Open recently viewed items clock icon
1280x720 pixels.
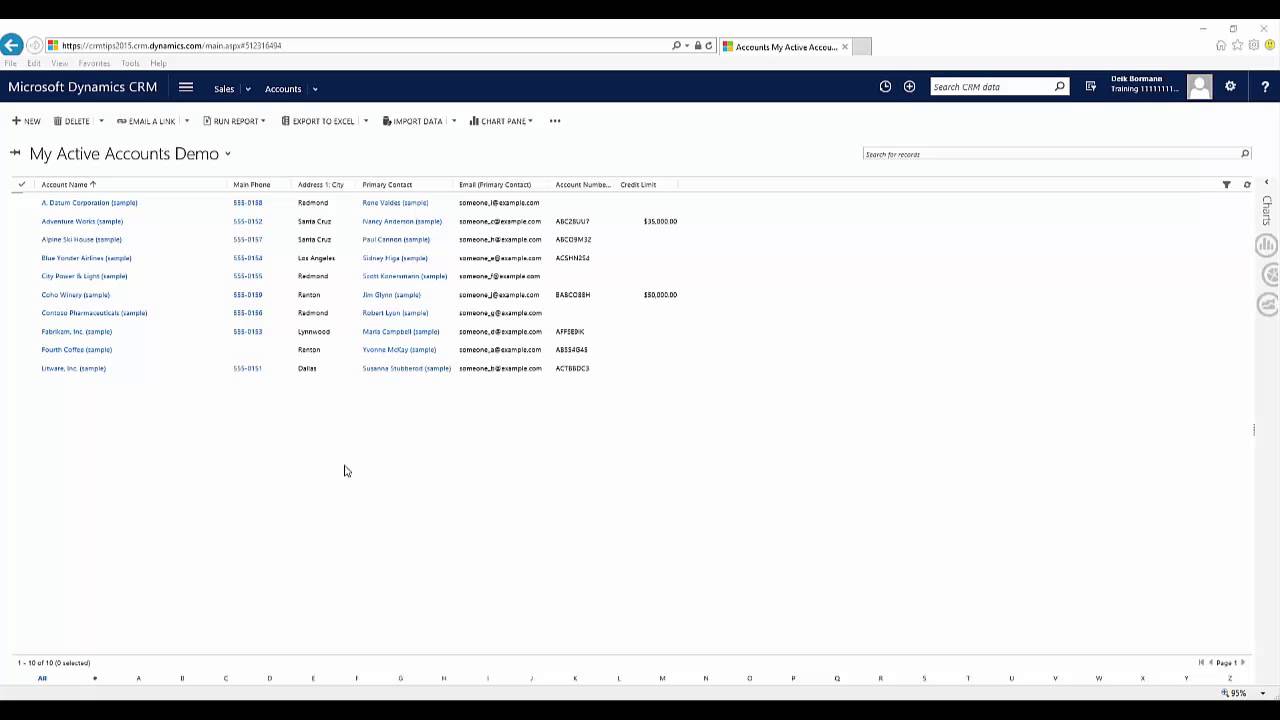(x=885, y=87)
